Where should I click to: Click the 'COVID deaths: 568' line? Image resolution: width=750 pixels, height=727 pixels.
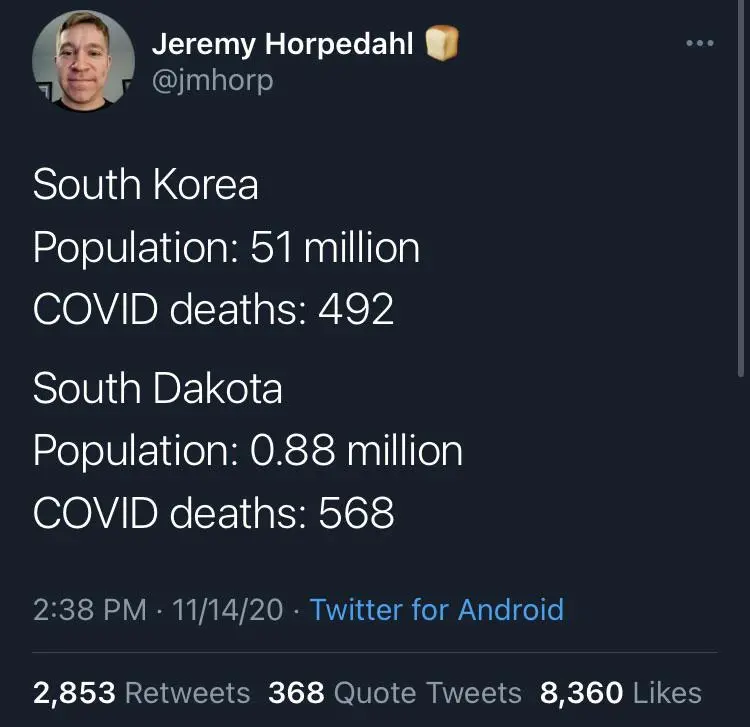pyautogui.click(x=213, y=513)
